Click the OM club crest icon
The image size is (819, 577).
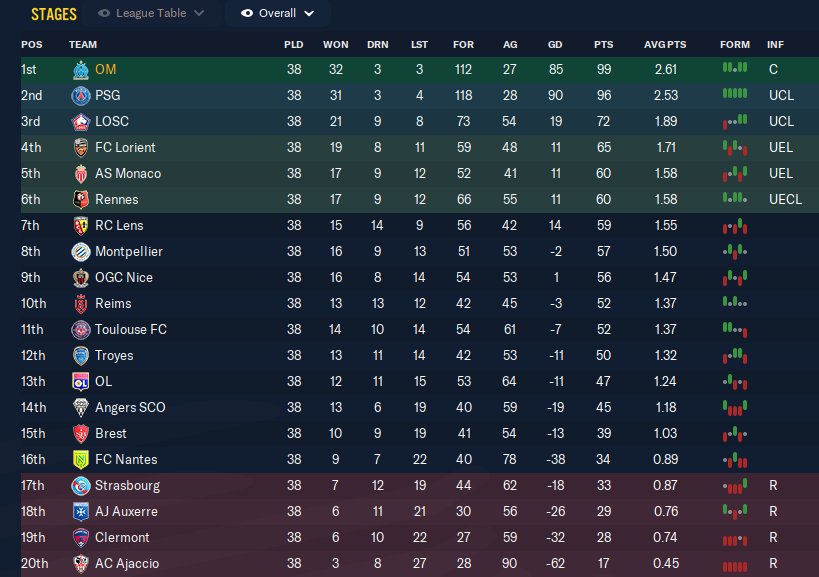point(80,70)
